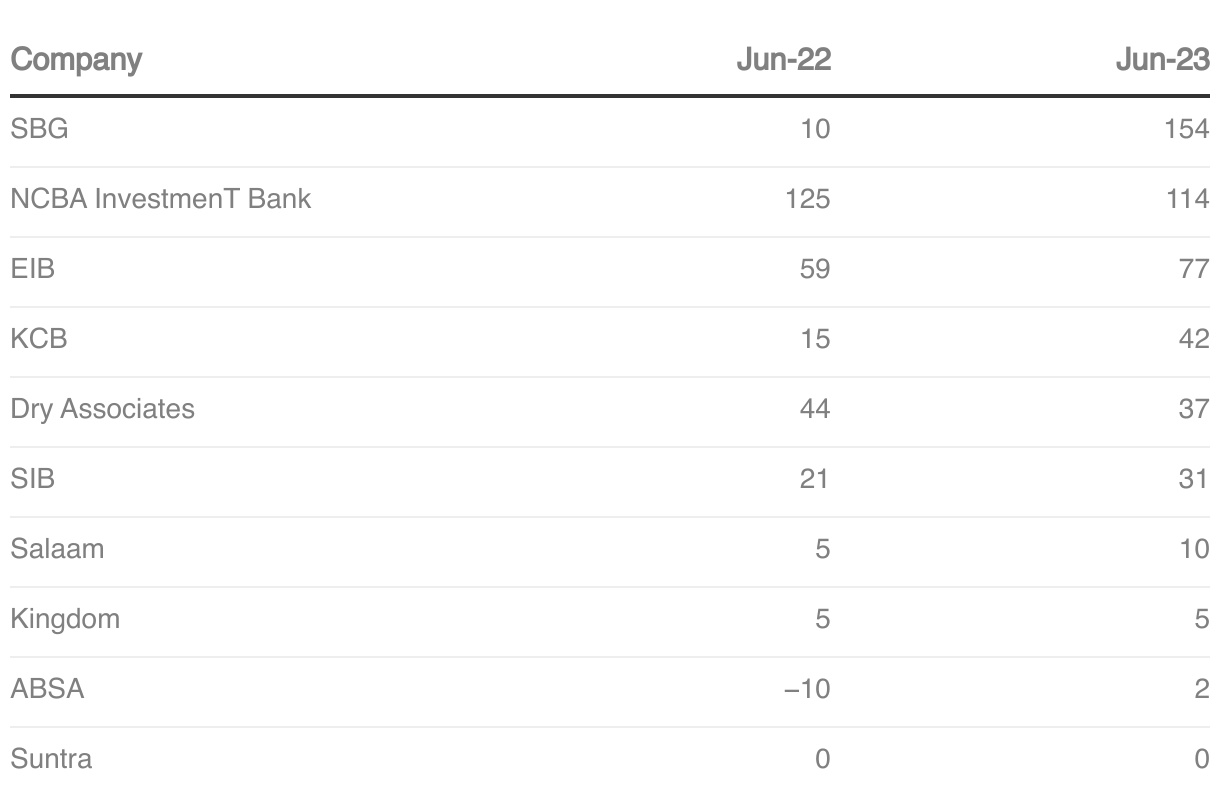Click Dry Associates' Jun-22 value 44
Viewport: 1220px width, 806px height.
click(x=815, y=409)
